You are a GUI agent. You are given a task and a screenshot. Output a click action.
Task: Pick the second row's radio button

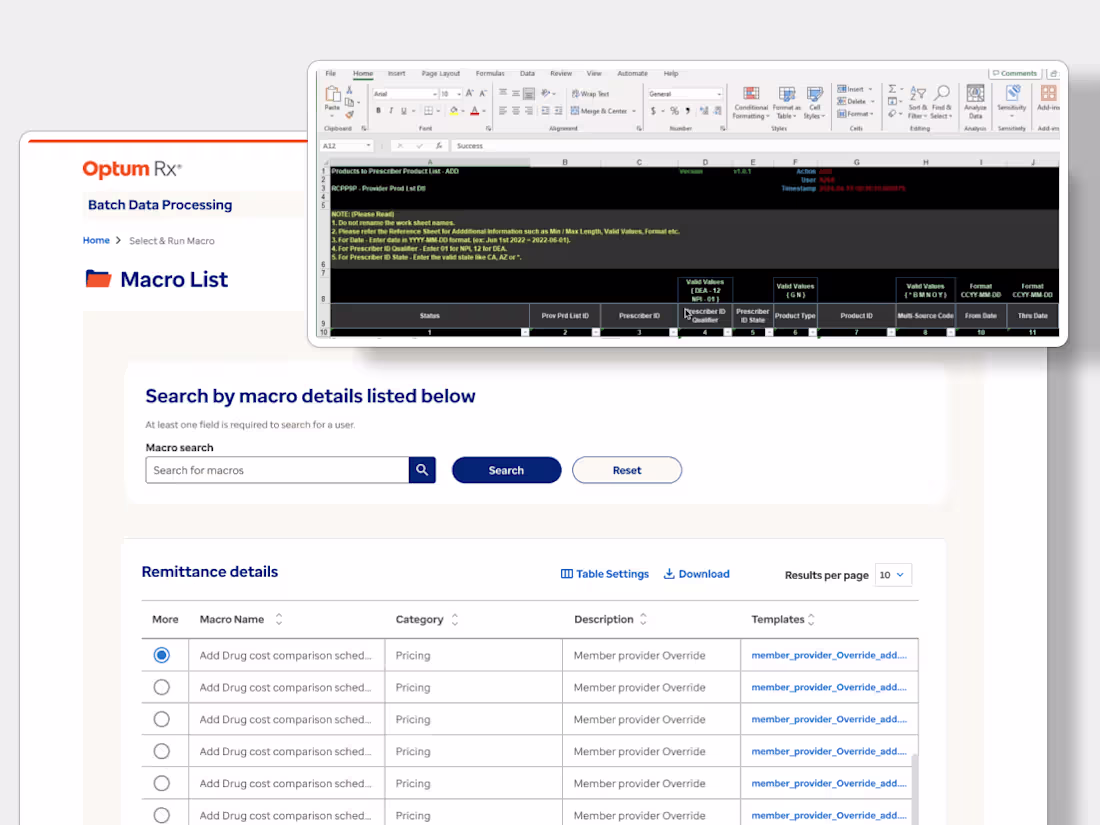point(163,687)
